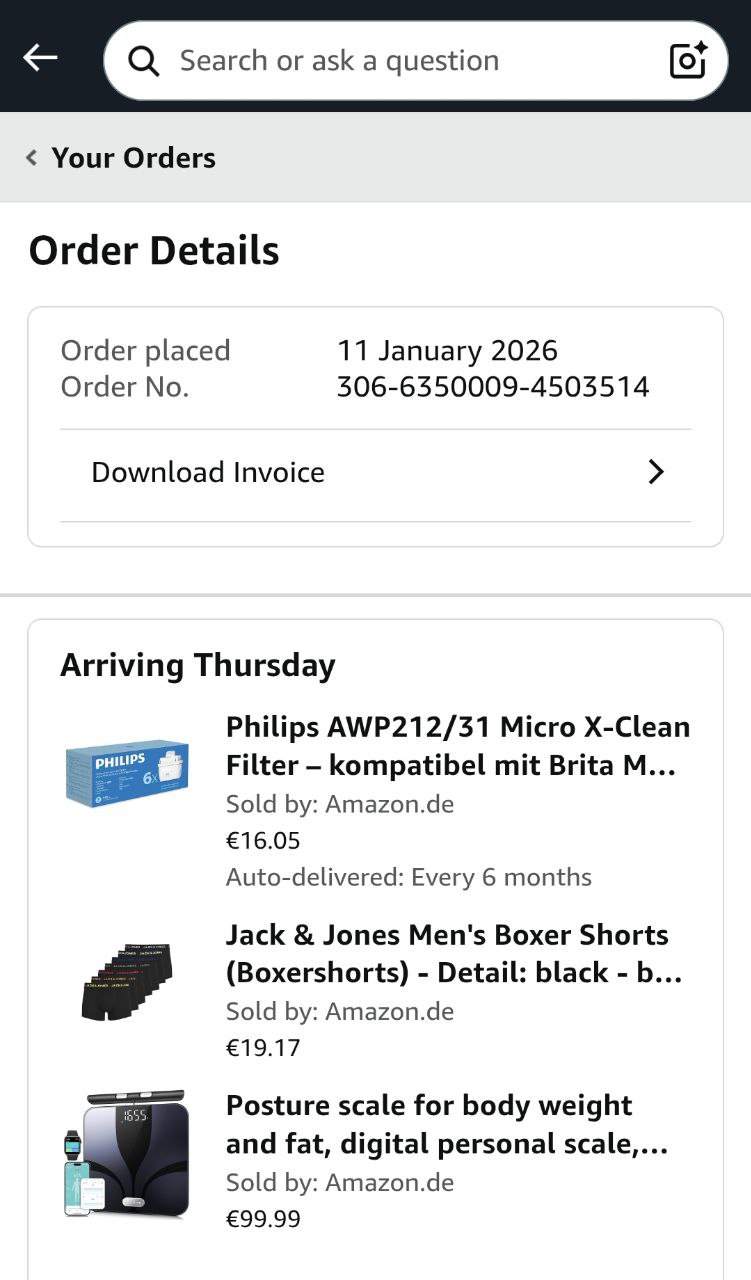Open Posture scale for body weight title
The image size is (751, 1280).
(446, 1124)
